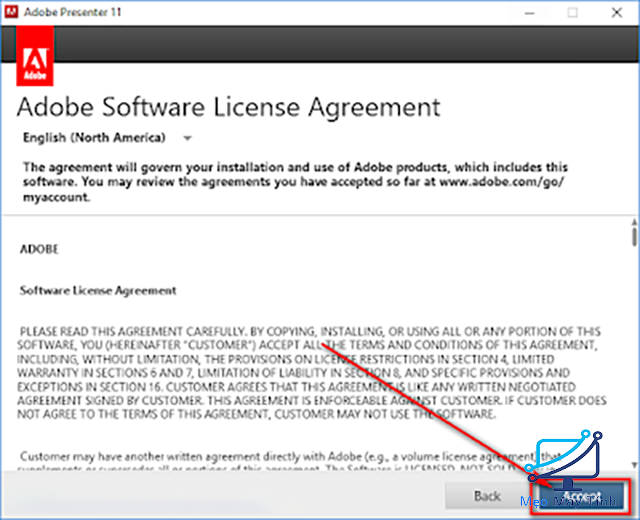Viewport: 640px width, 520px height.
Task: Click the 'ADOBE' heading in agreement
Action: 39,249
